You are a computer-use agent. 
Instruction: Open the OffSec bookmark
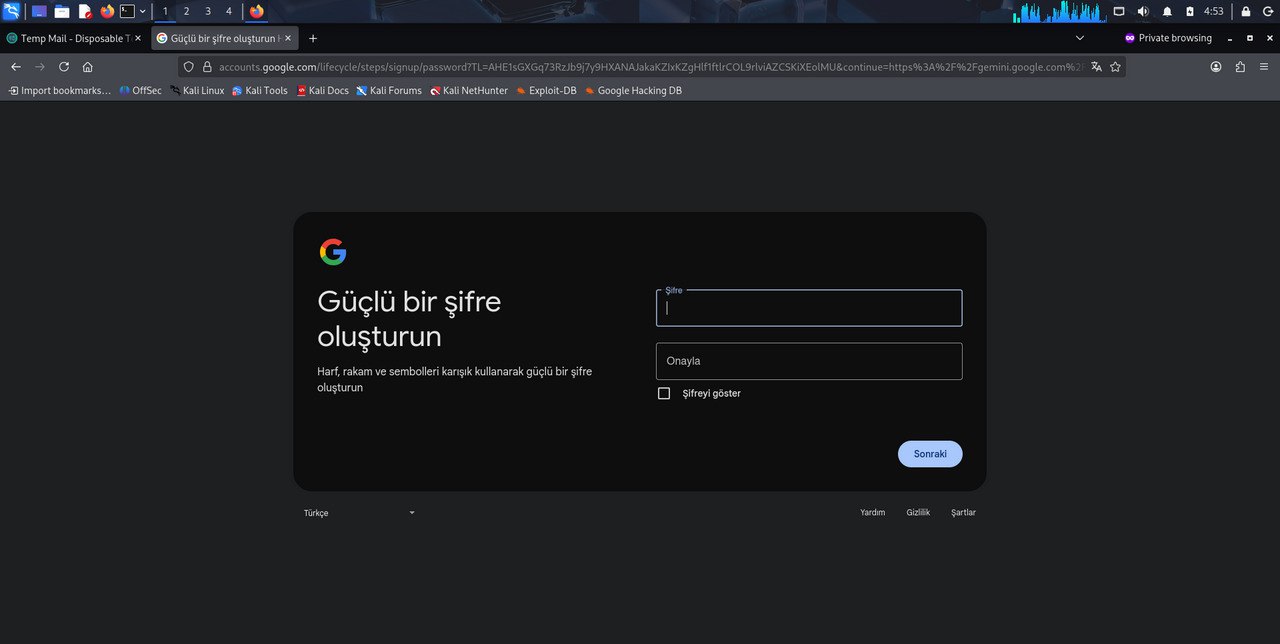coord(140,90)
